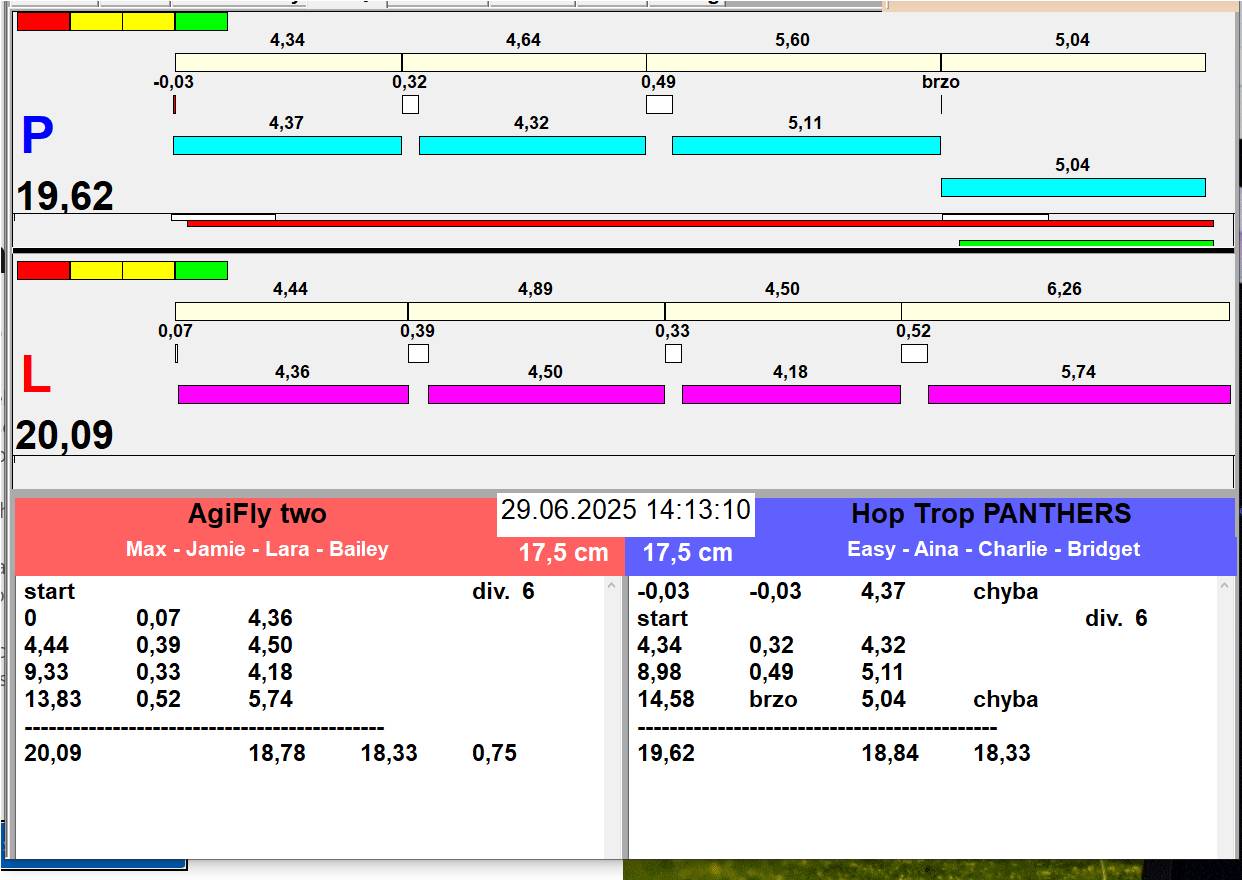The width and height of the screenshot is (1242, 880).
Task: Click the green start light in lane L
Action: [x=201, y=270]
